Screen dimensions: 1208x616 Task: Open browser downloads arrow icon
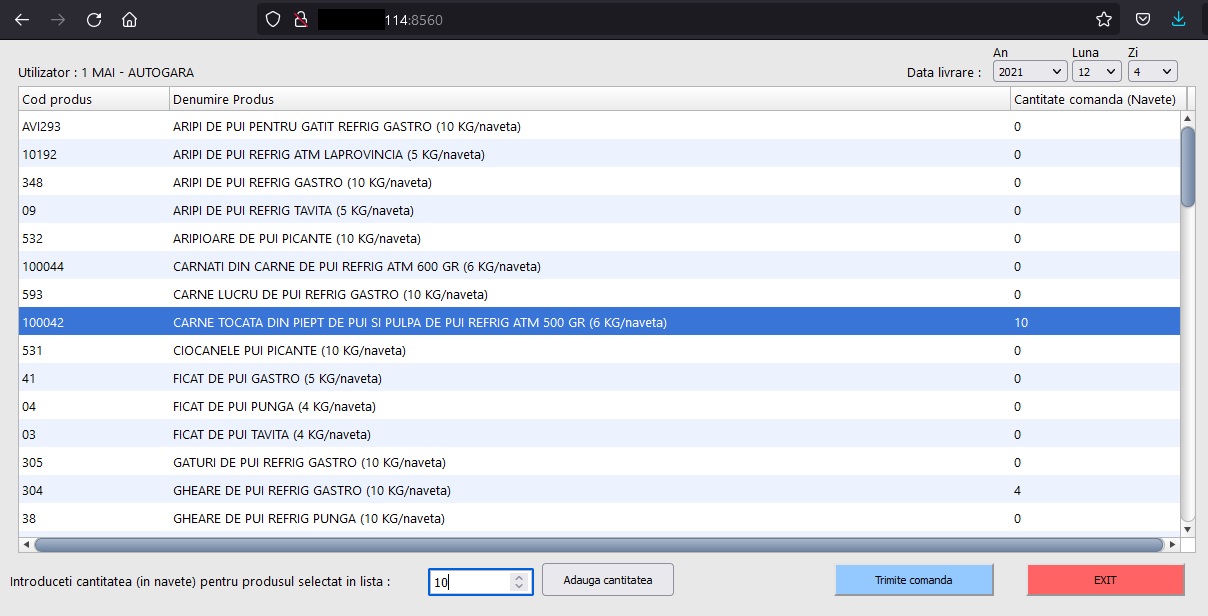[1179, 20]
